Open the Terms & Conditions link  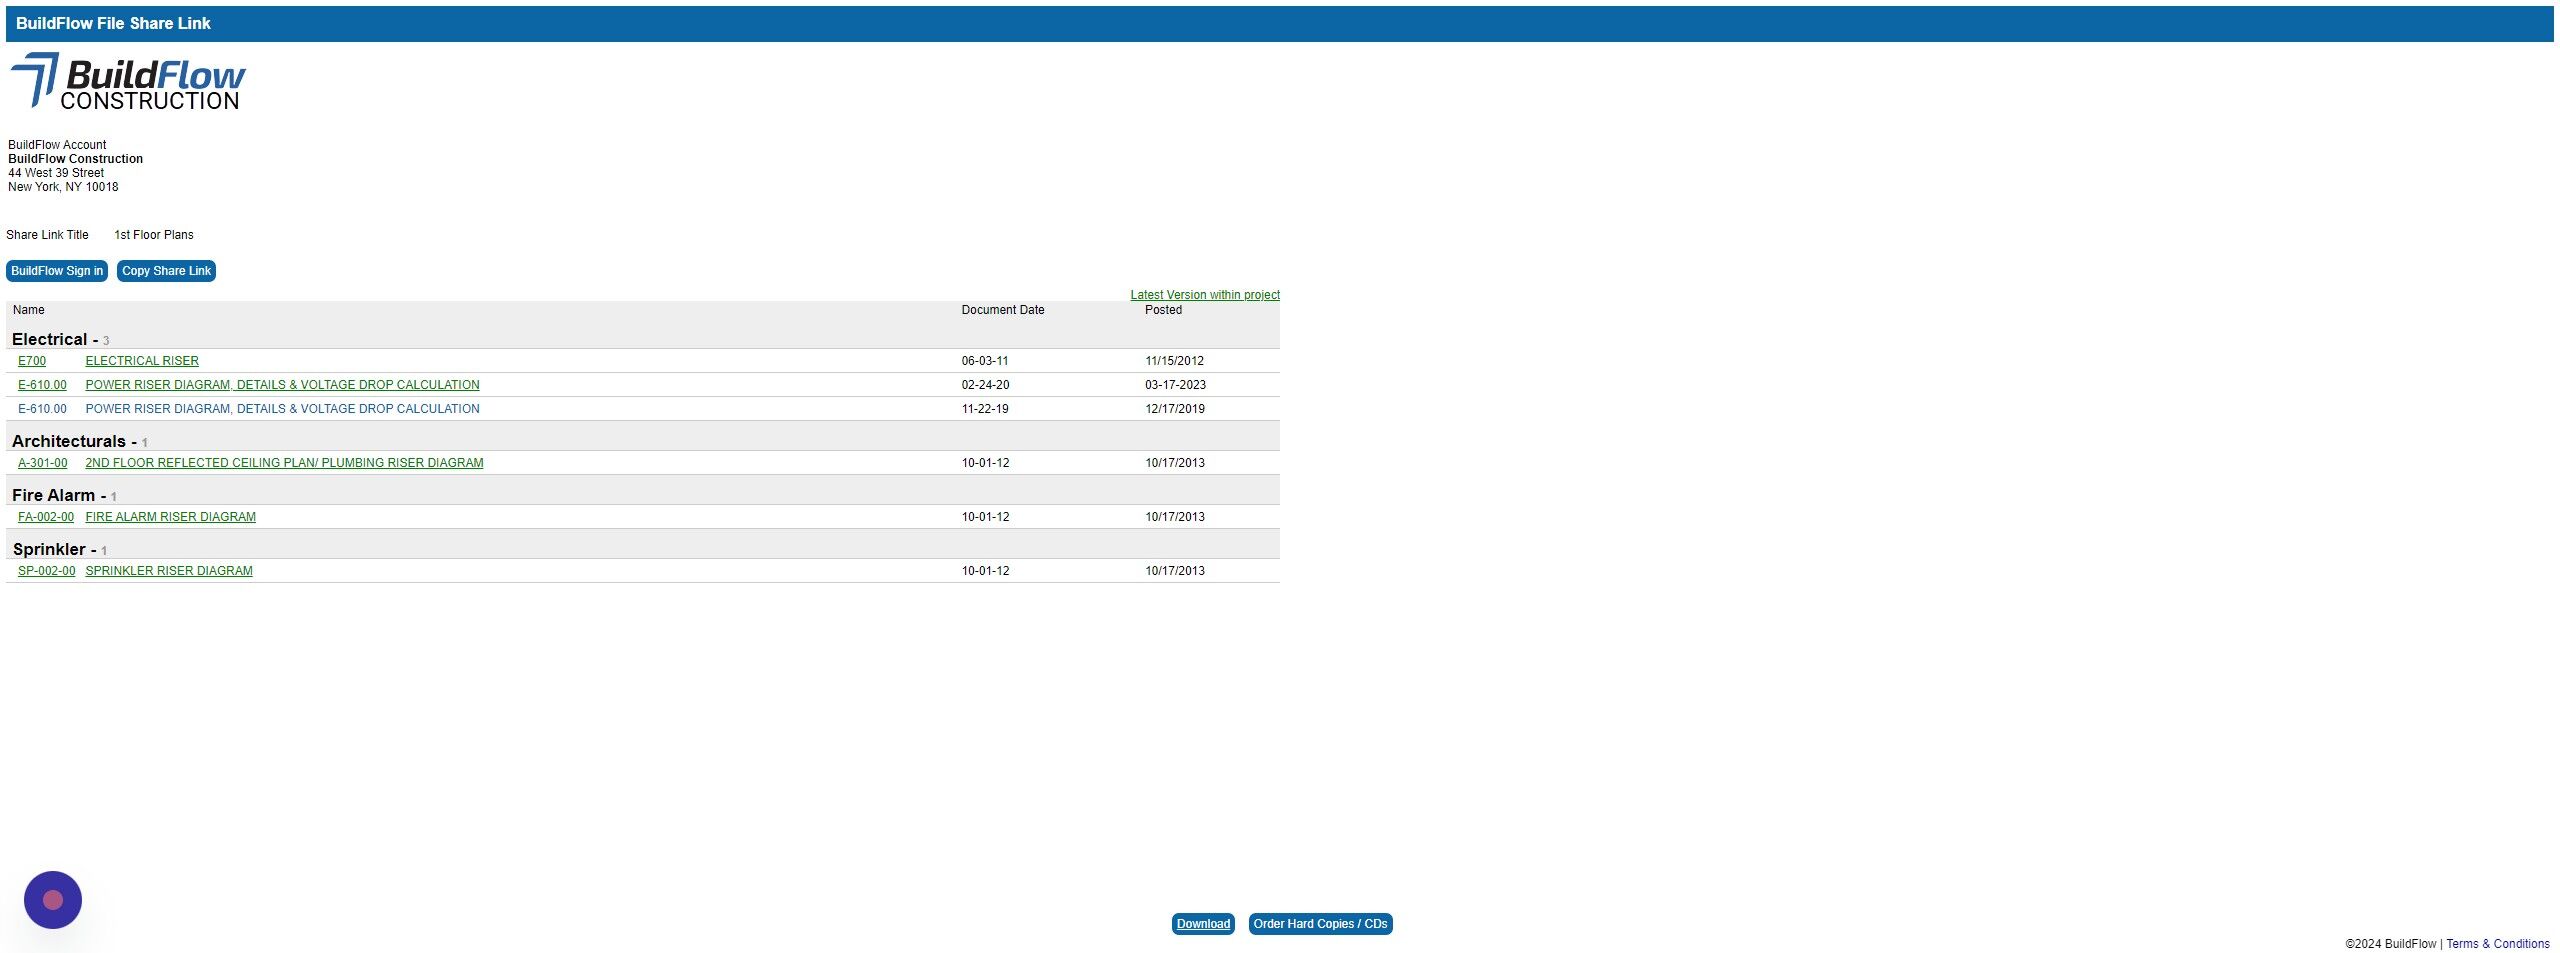[x=2497, y=944]
